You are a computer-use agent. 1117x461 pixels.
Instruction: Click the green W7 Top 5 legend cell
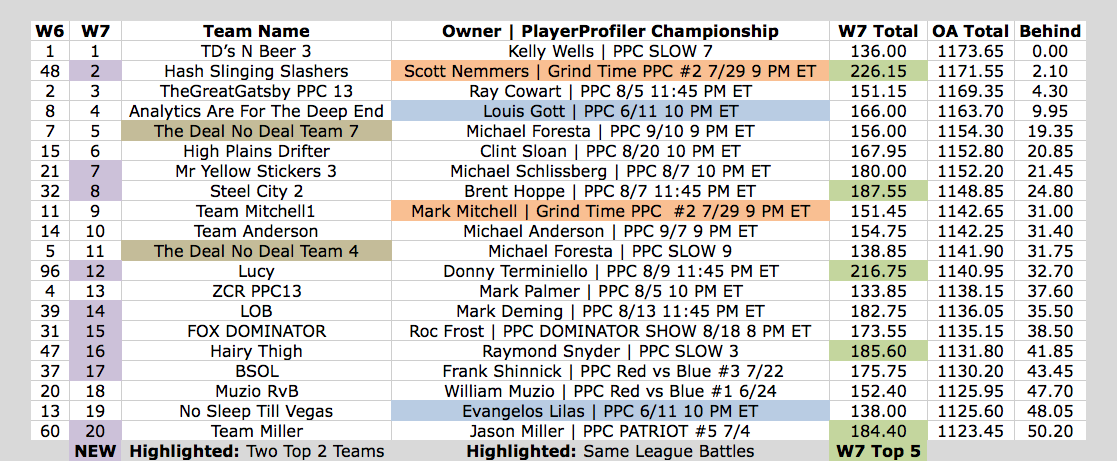click(879, 451)
